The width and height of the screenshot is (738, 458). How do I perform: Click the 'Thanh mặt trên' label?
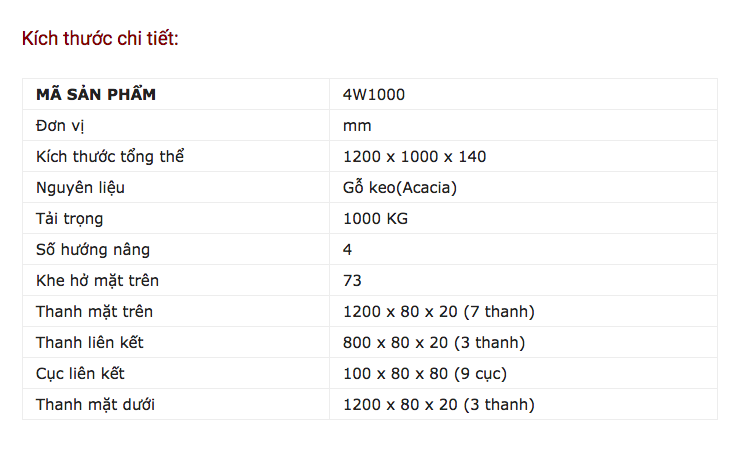tap(94, 312)
